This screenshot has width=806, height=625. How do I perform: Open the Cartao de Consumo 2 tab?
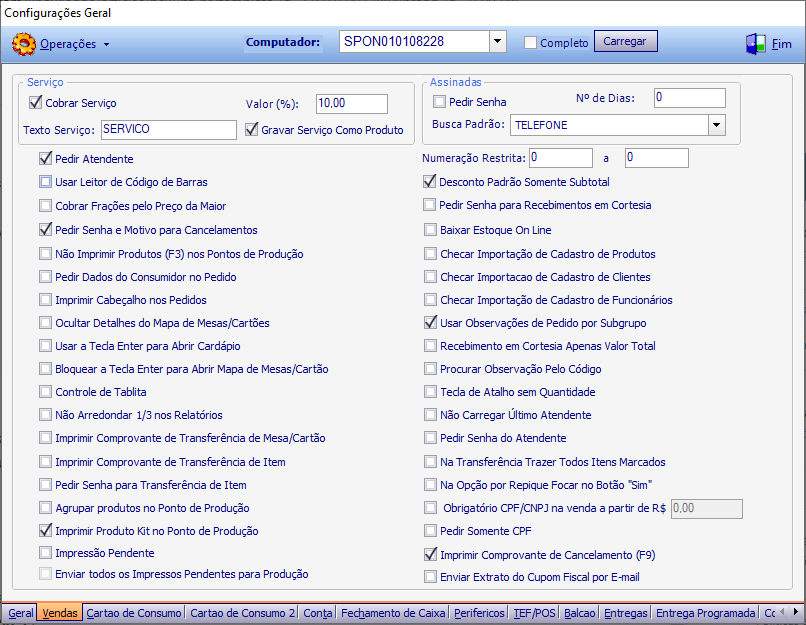(243, 613)
